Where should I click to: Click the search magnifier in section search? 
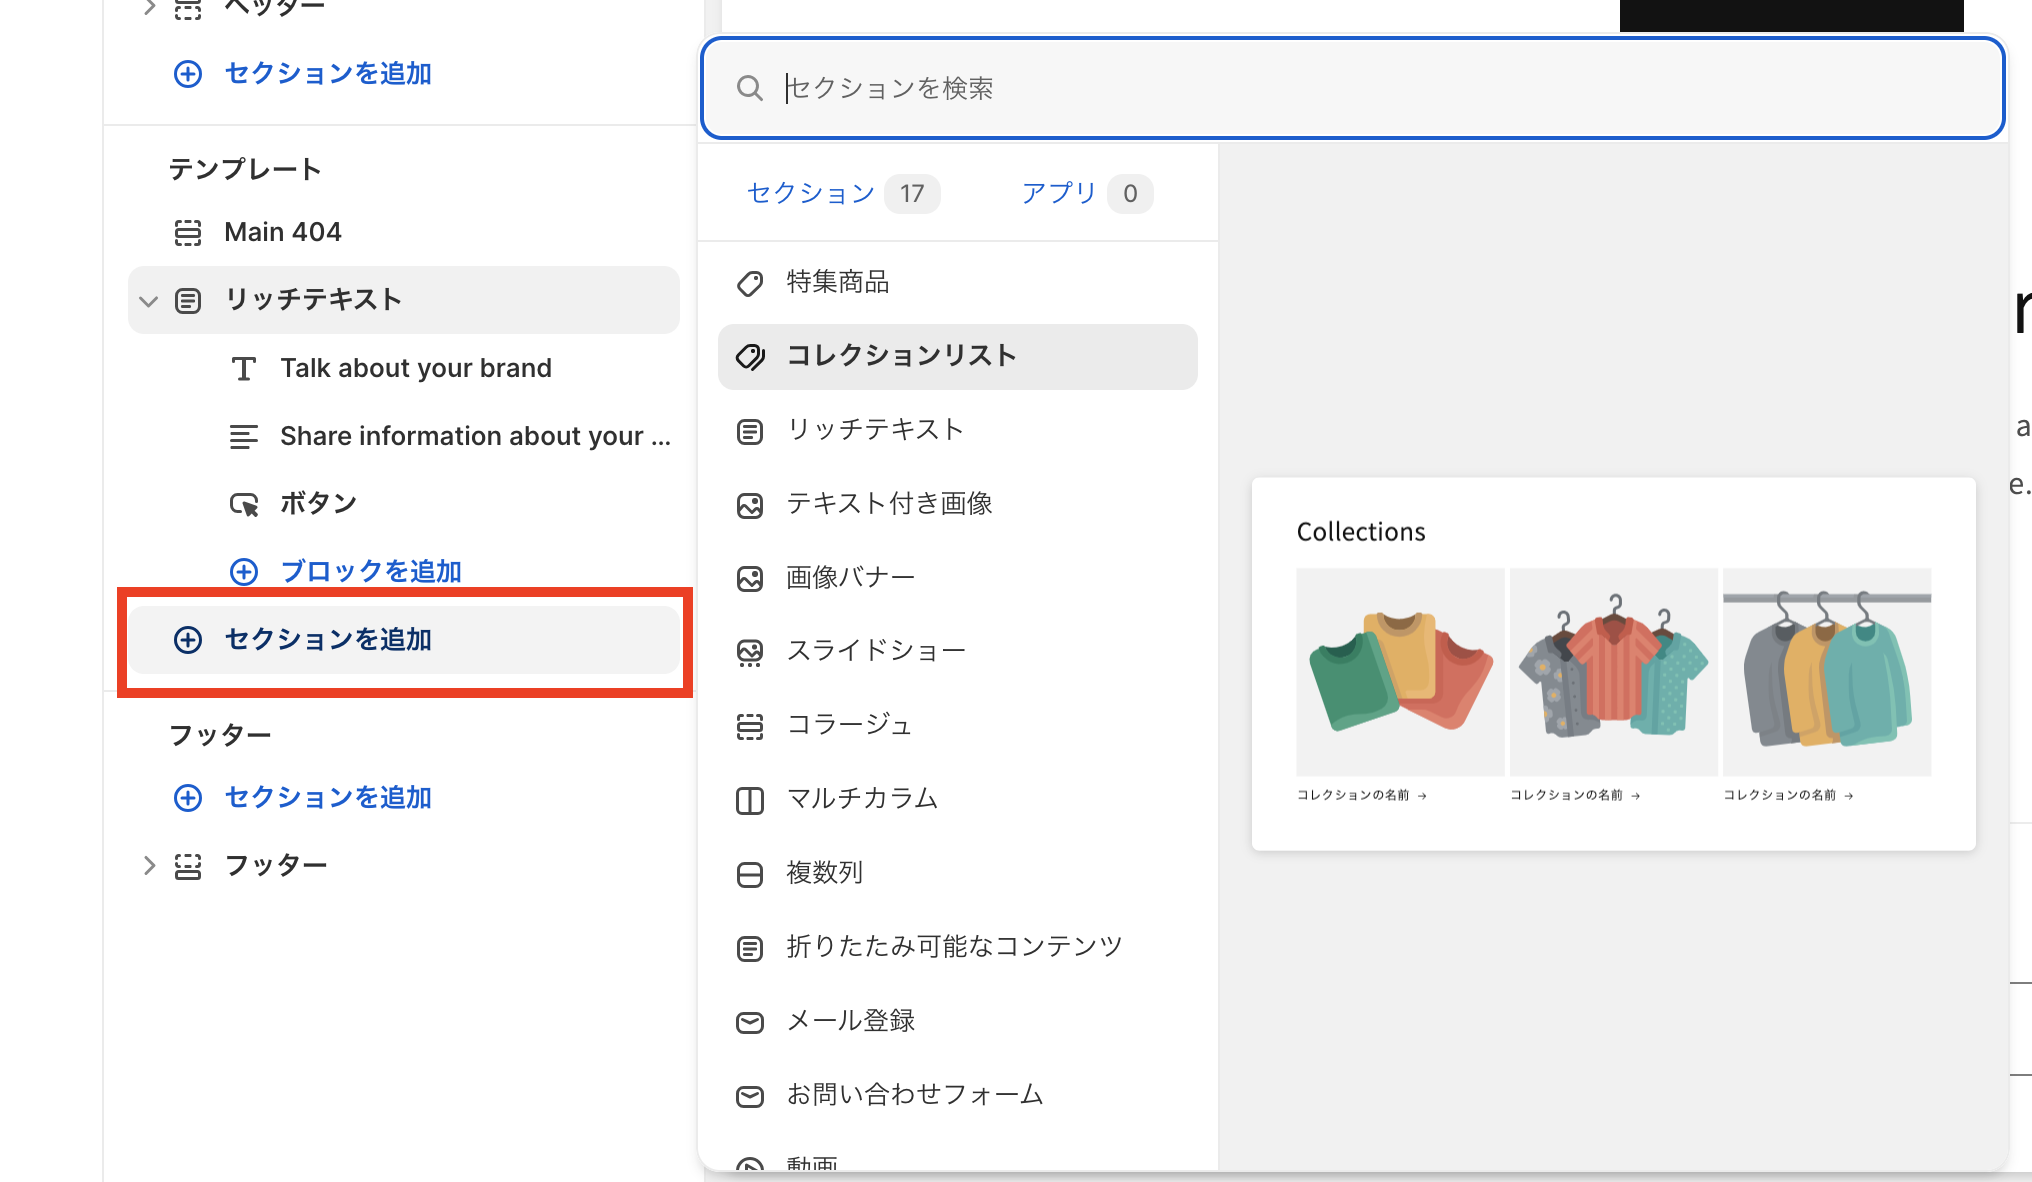pos(749,88)
